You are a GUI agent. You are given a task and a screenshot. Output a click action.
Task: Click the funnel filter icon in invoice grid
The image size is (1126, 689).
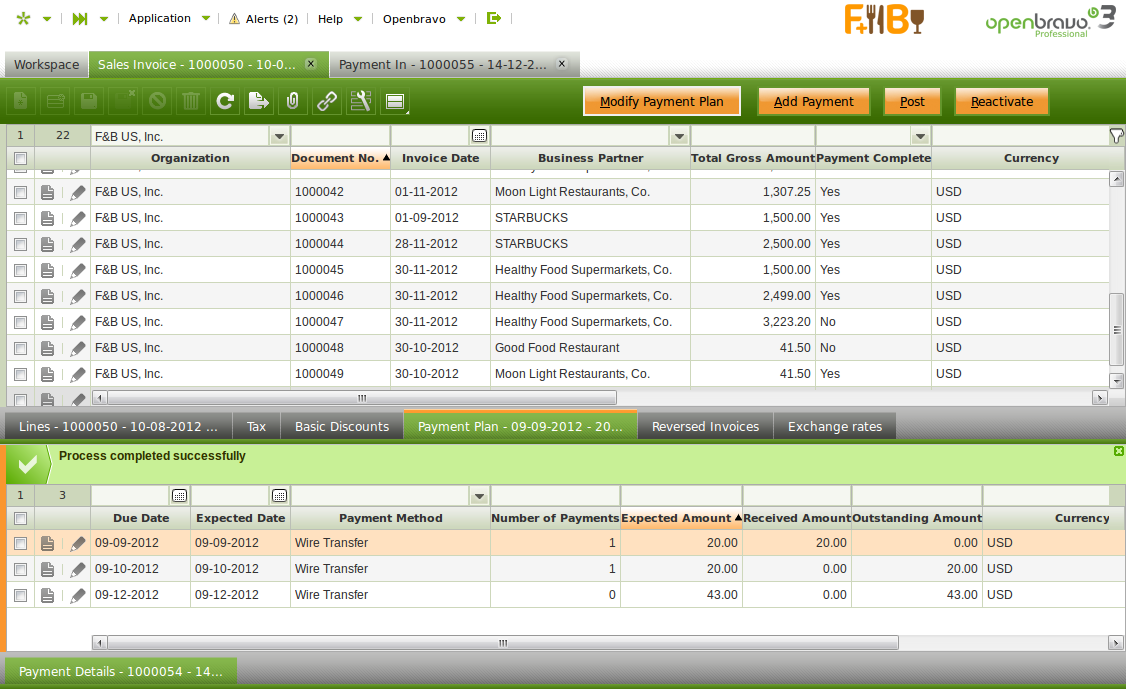coord(1116,136)
